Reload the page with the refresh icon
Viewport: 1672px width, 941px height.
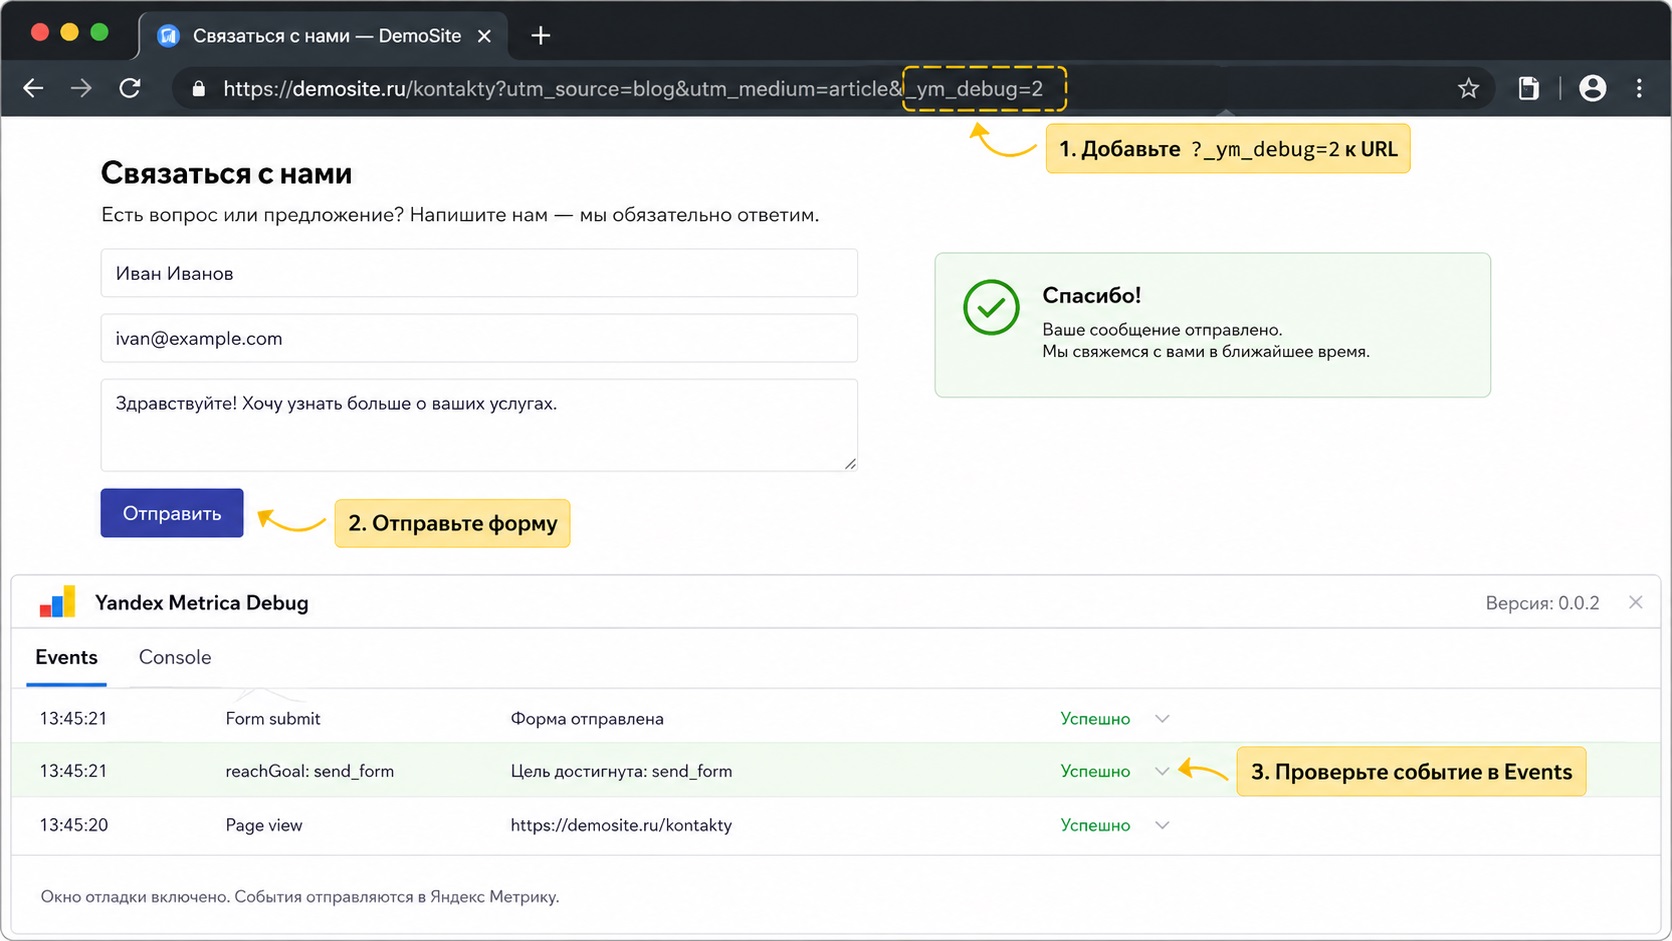pos(130,88)
